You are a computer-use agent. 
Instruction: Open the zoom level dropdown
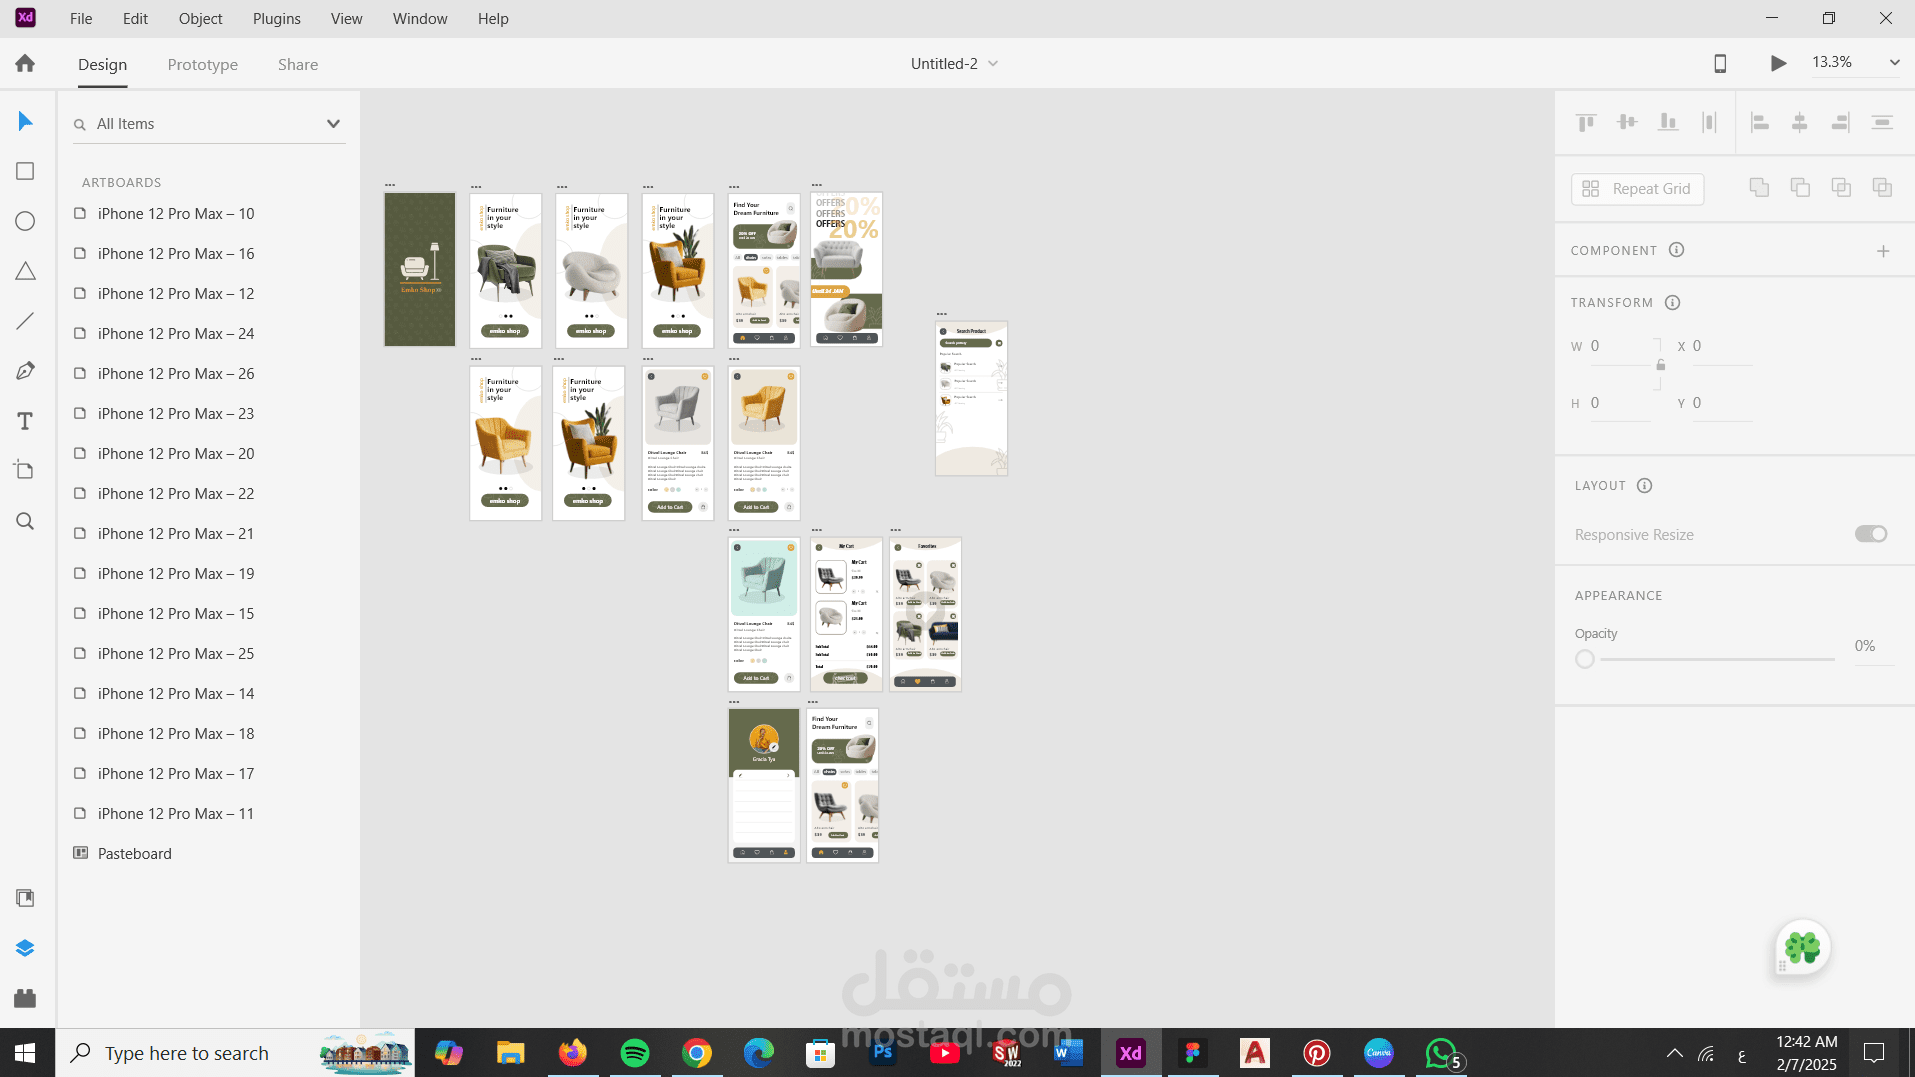coord(1894,62)
